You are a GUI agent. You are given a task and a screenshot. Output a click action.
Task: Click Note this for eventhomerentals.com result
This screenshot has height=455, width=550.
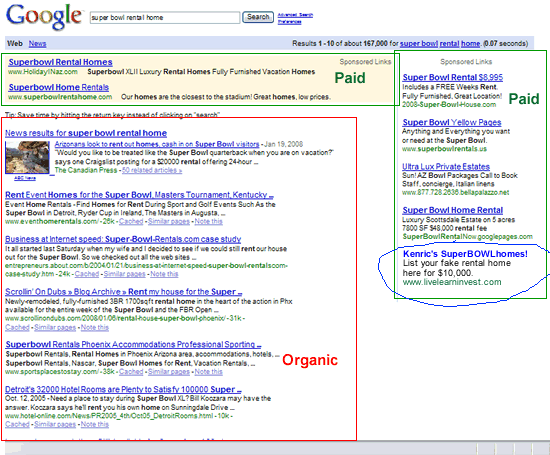tap(208, 221)
